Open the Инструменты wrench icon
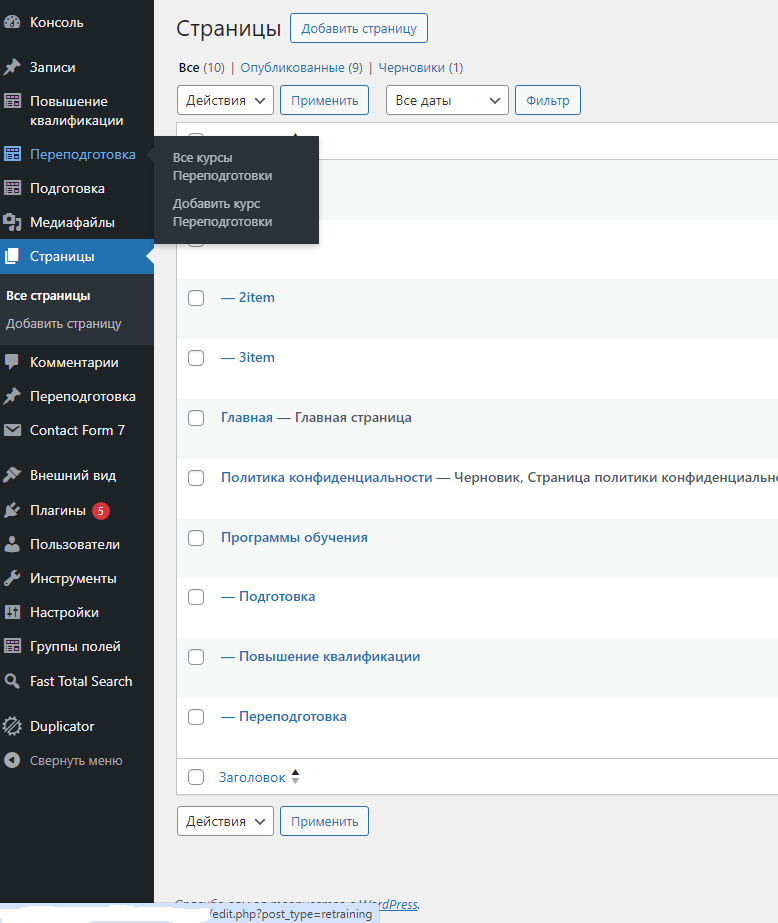The width and height of the screenshot is (778, 923). 12,579
